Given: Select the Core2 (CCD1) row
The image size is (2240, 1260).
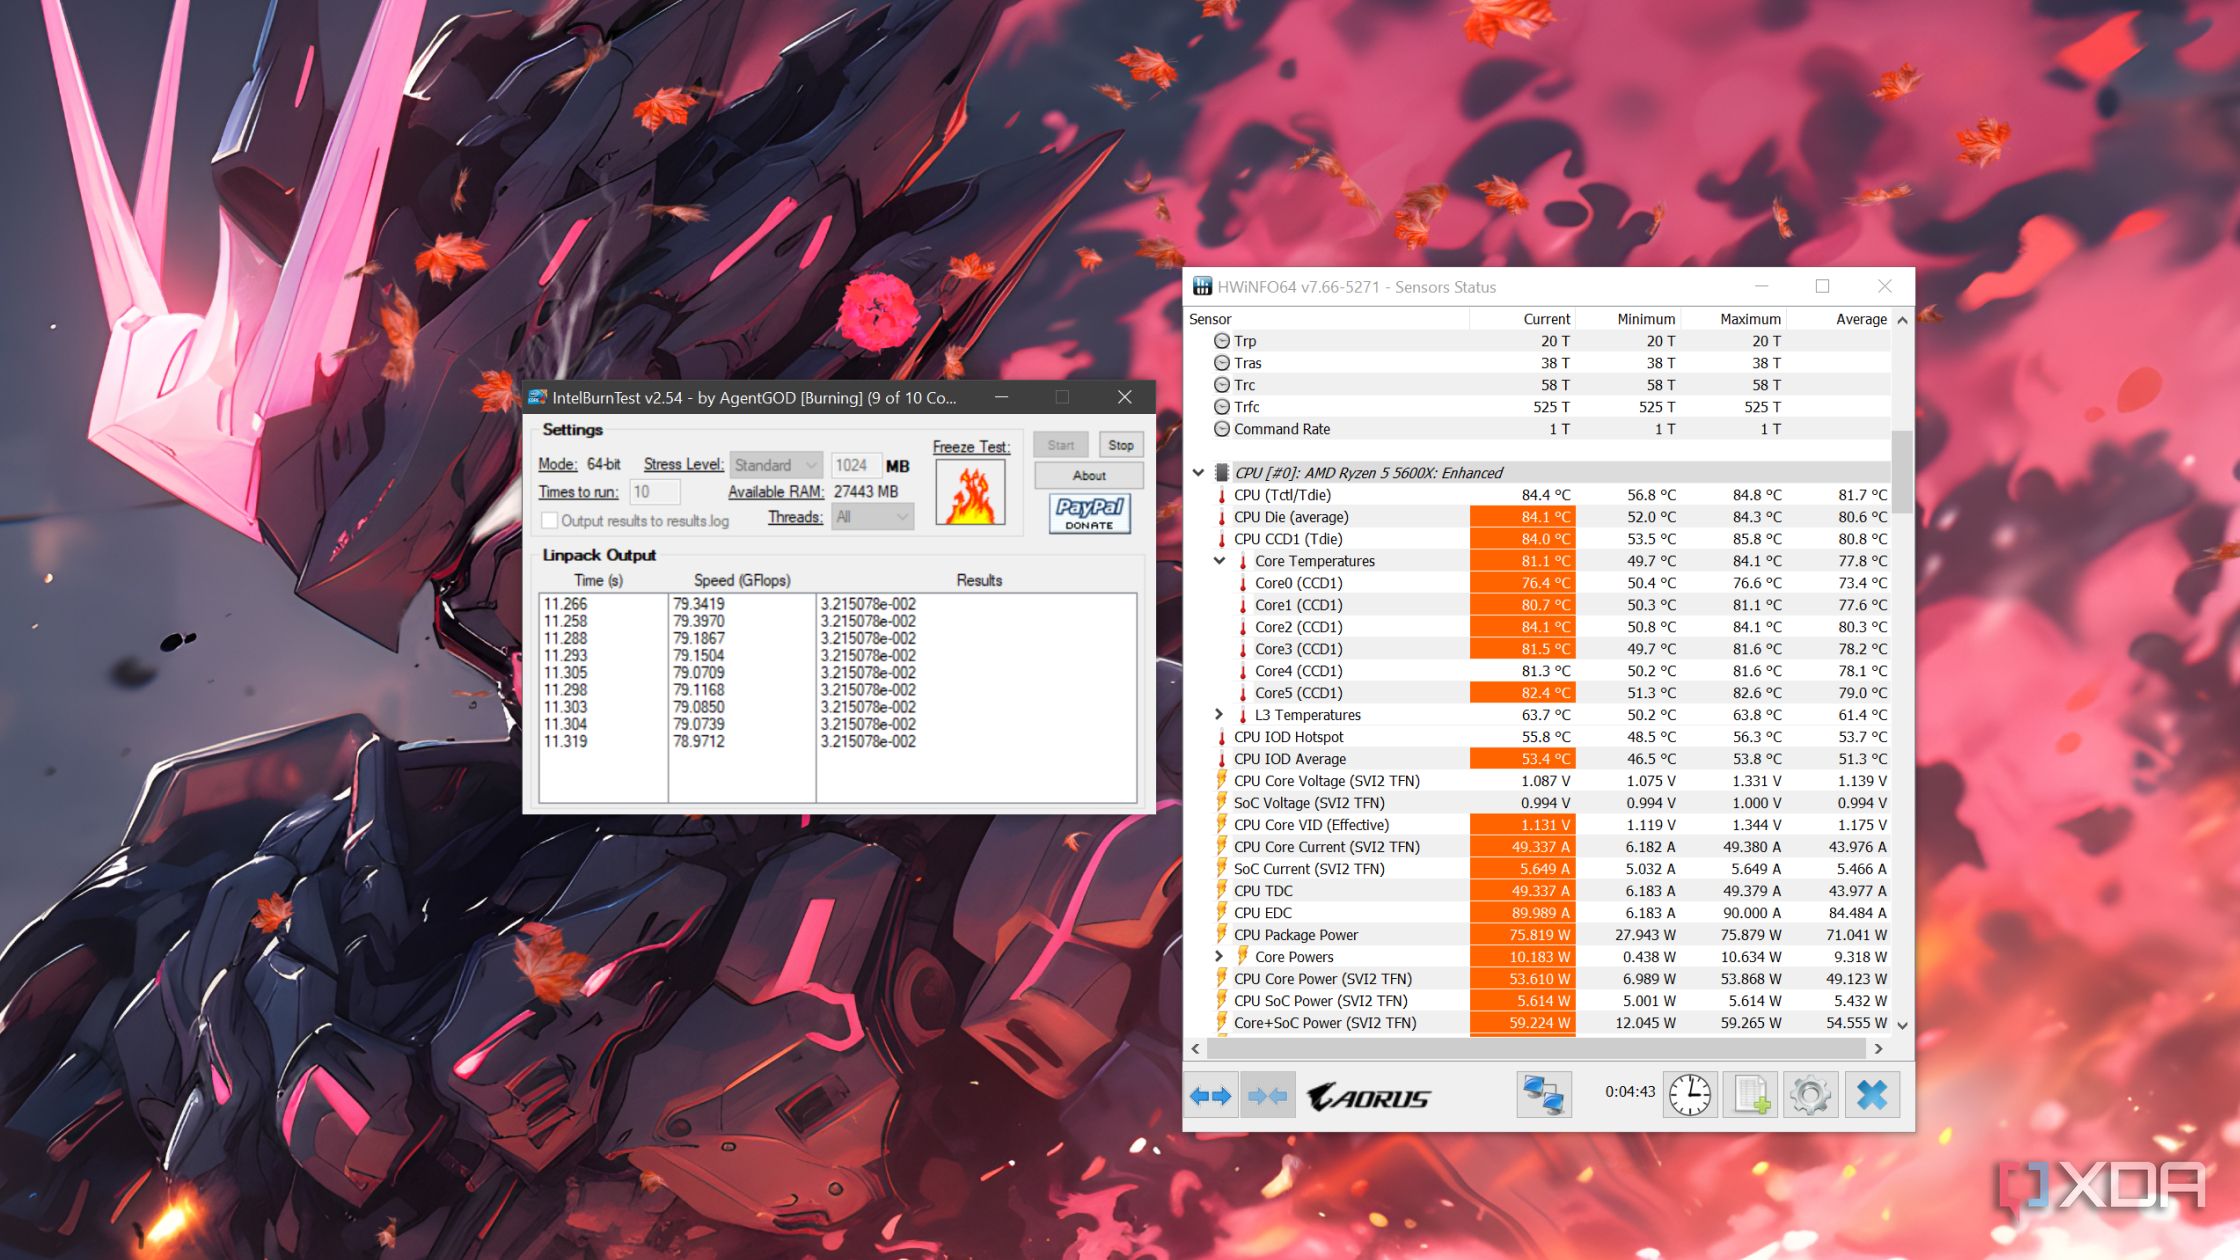Looking at the screenshot, I should coord(1538,627).
